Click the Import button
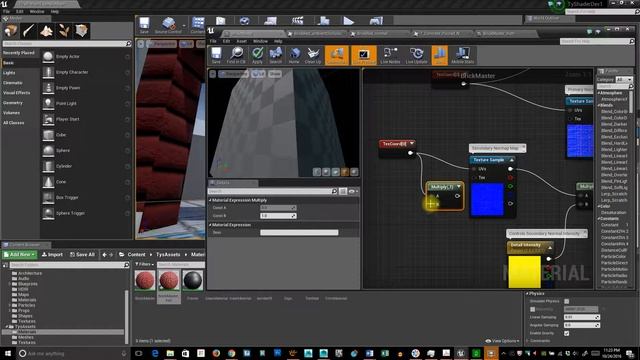640x360 pixels. [52, 255]
